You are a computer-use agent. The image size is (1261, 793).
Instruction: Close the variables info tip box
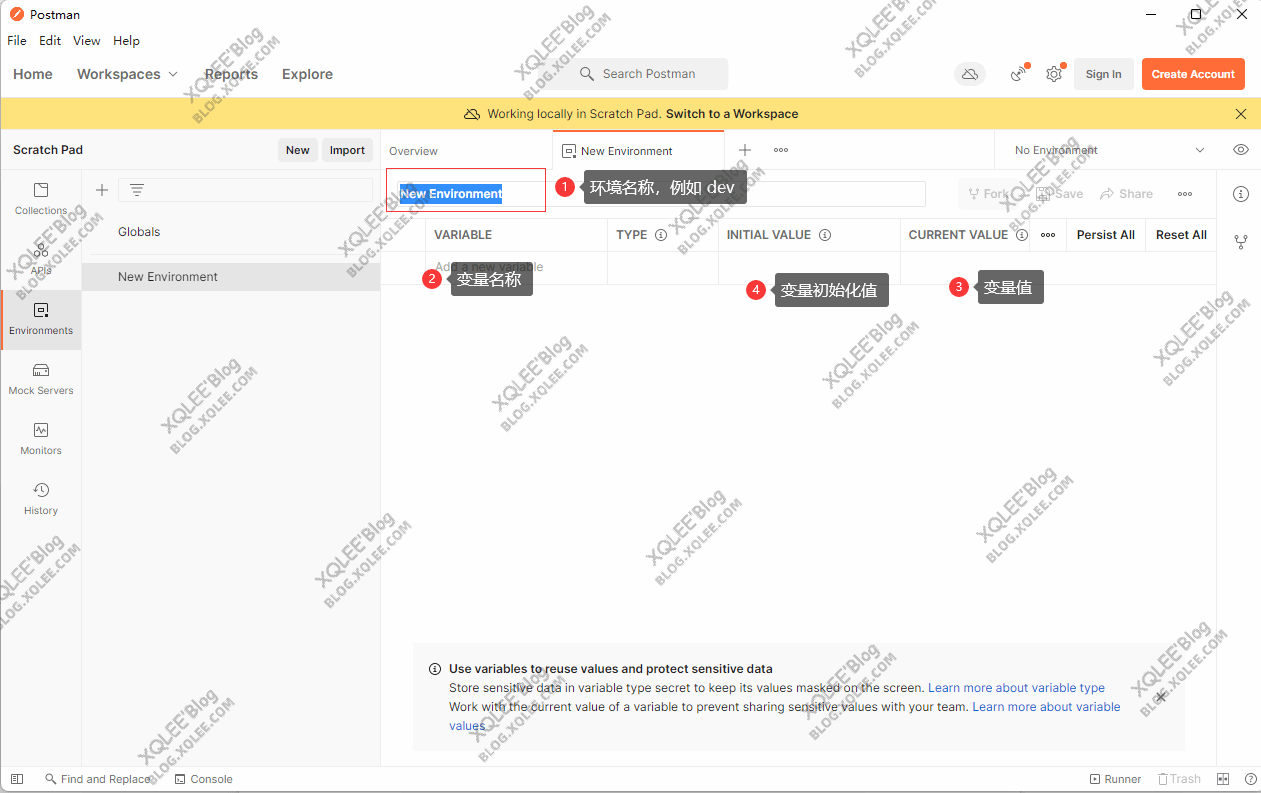(1160, 696)
